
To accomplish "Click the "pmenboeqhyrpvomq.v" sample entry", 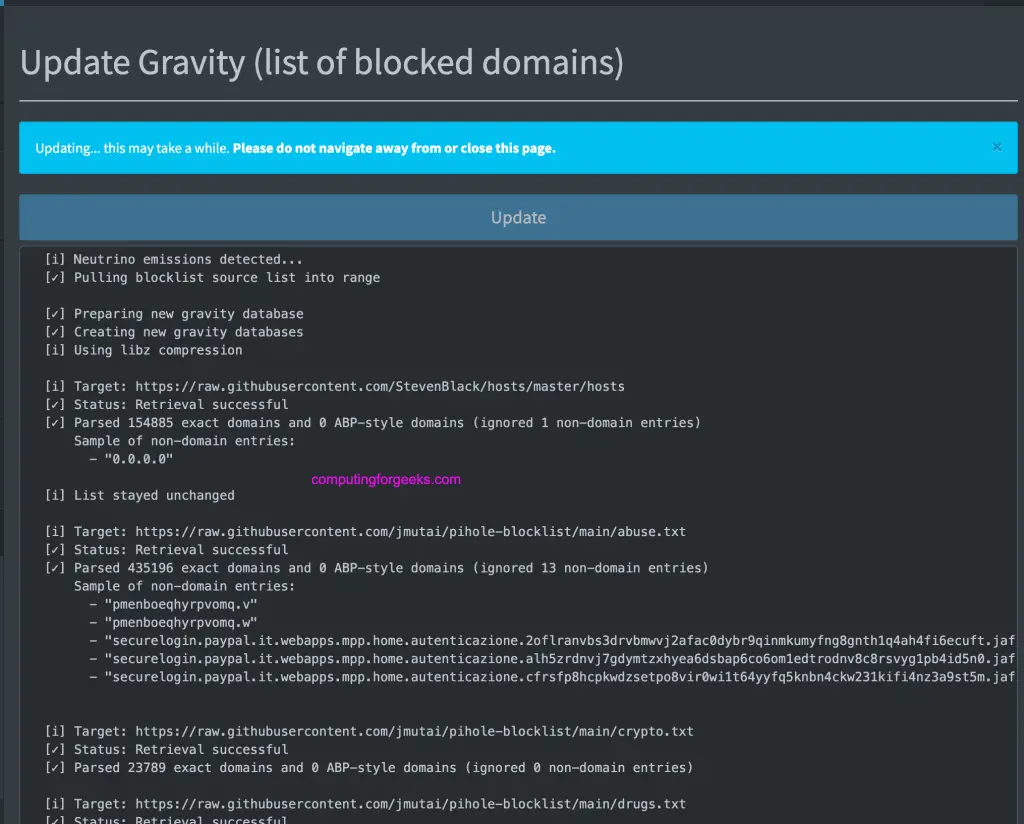I will 181,605.
